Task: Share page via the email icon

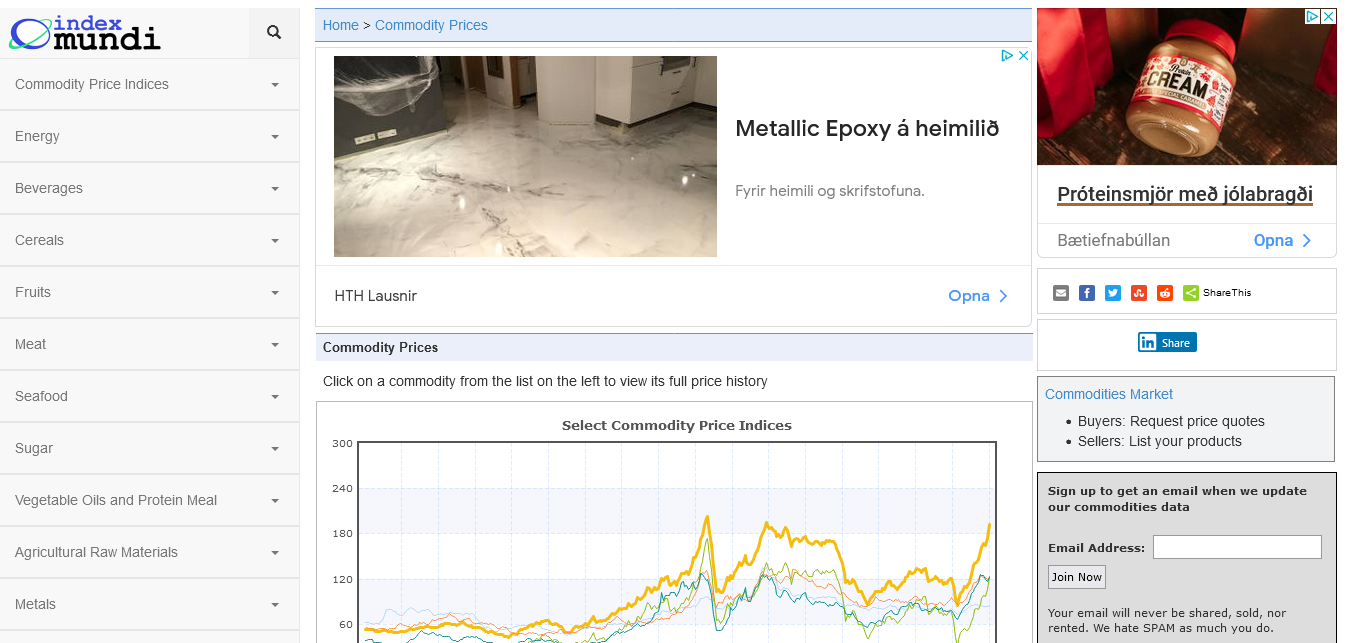Action: click(1061, 293)
